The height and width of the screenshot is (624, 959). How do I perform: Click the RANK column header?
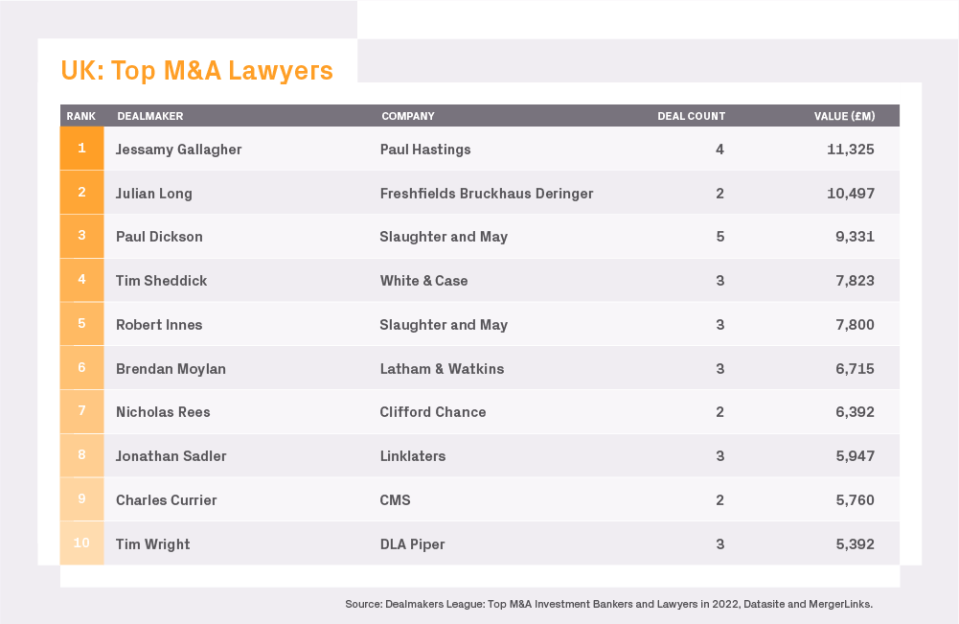(81, 116)
